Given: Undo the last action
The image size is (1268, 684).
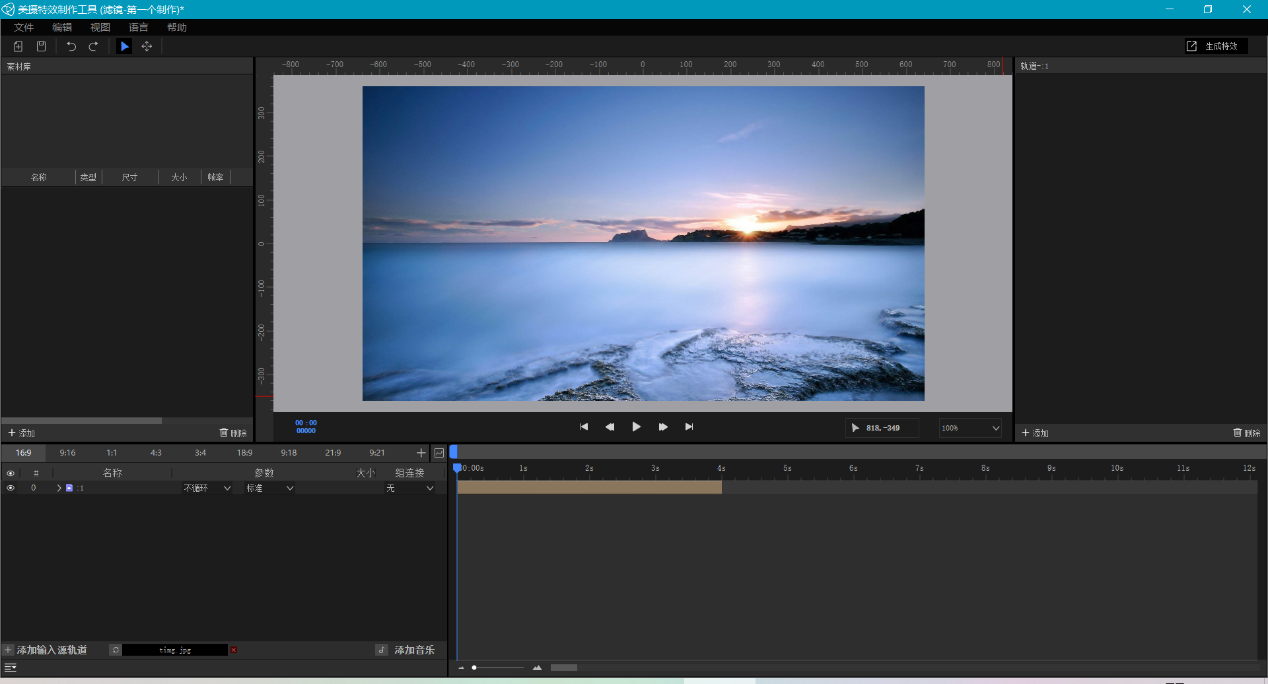Looking at the screenshot, I should [71, 46].
